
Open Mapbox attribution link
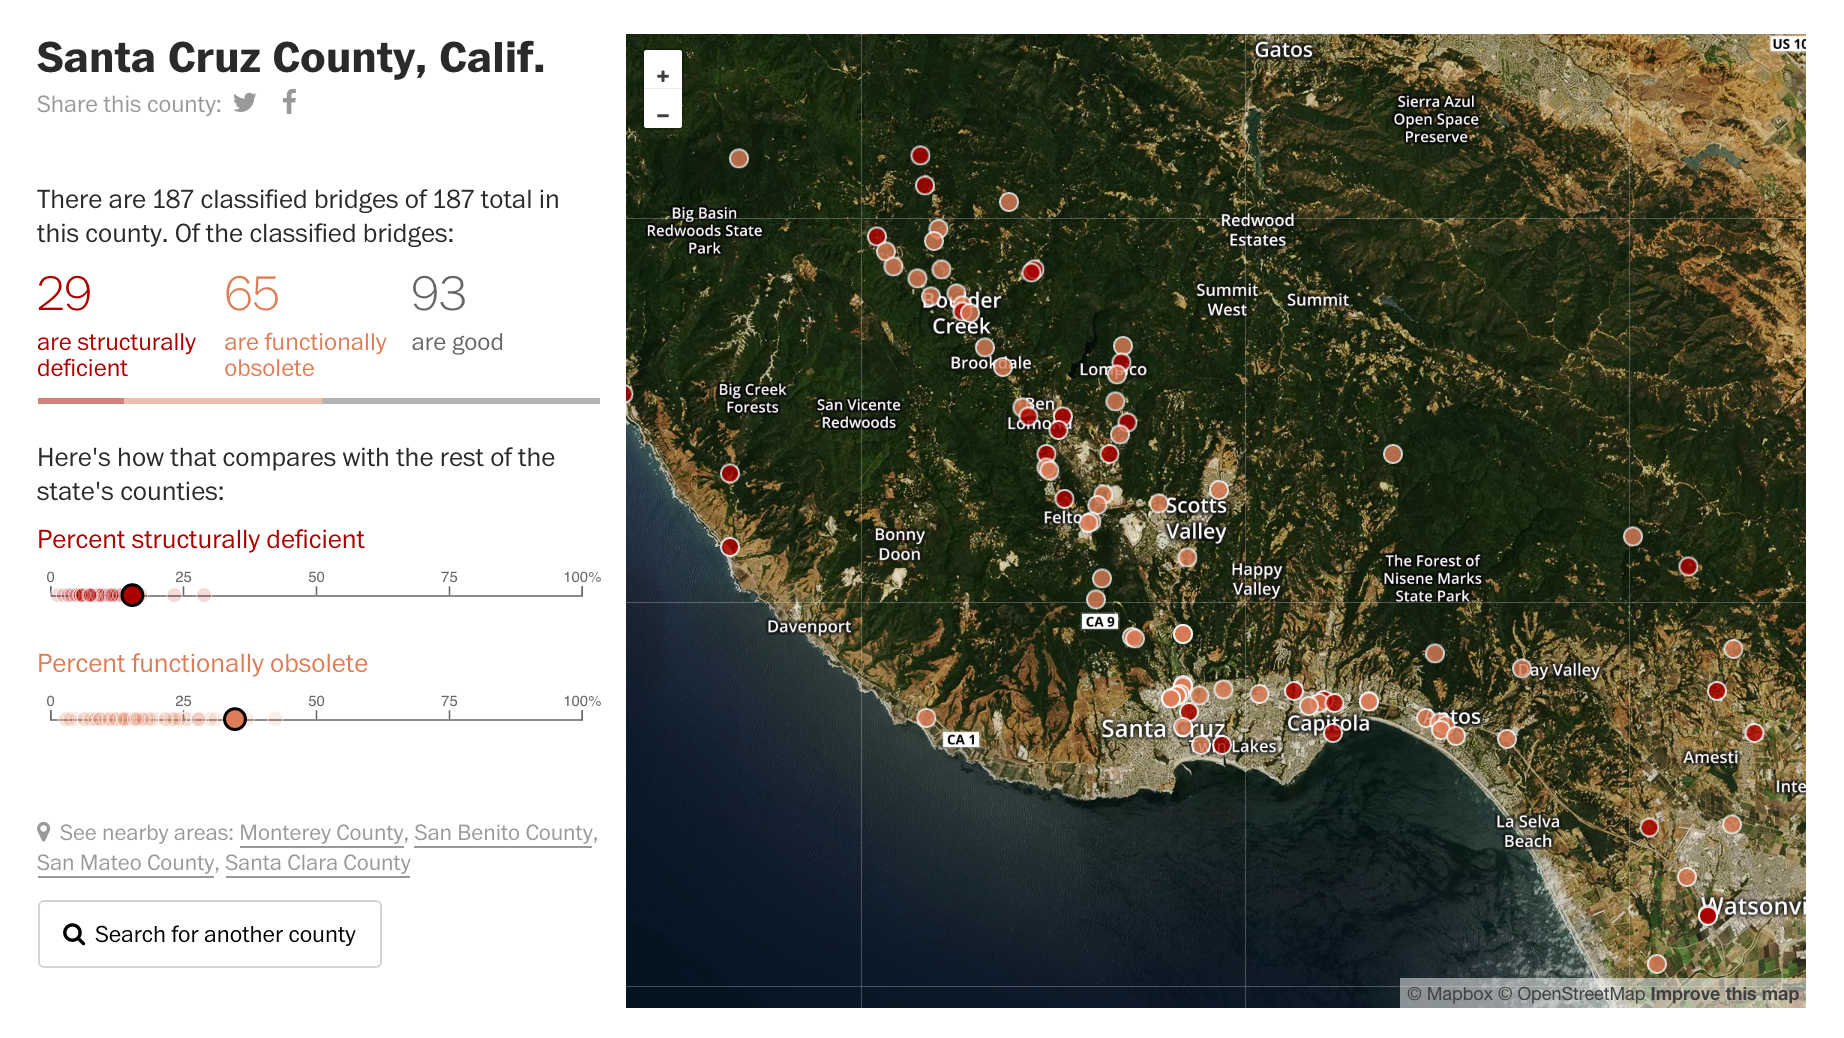[x=1450, y=994]
